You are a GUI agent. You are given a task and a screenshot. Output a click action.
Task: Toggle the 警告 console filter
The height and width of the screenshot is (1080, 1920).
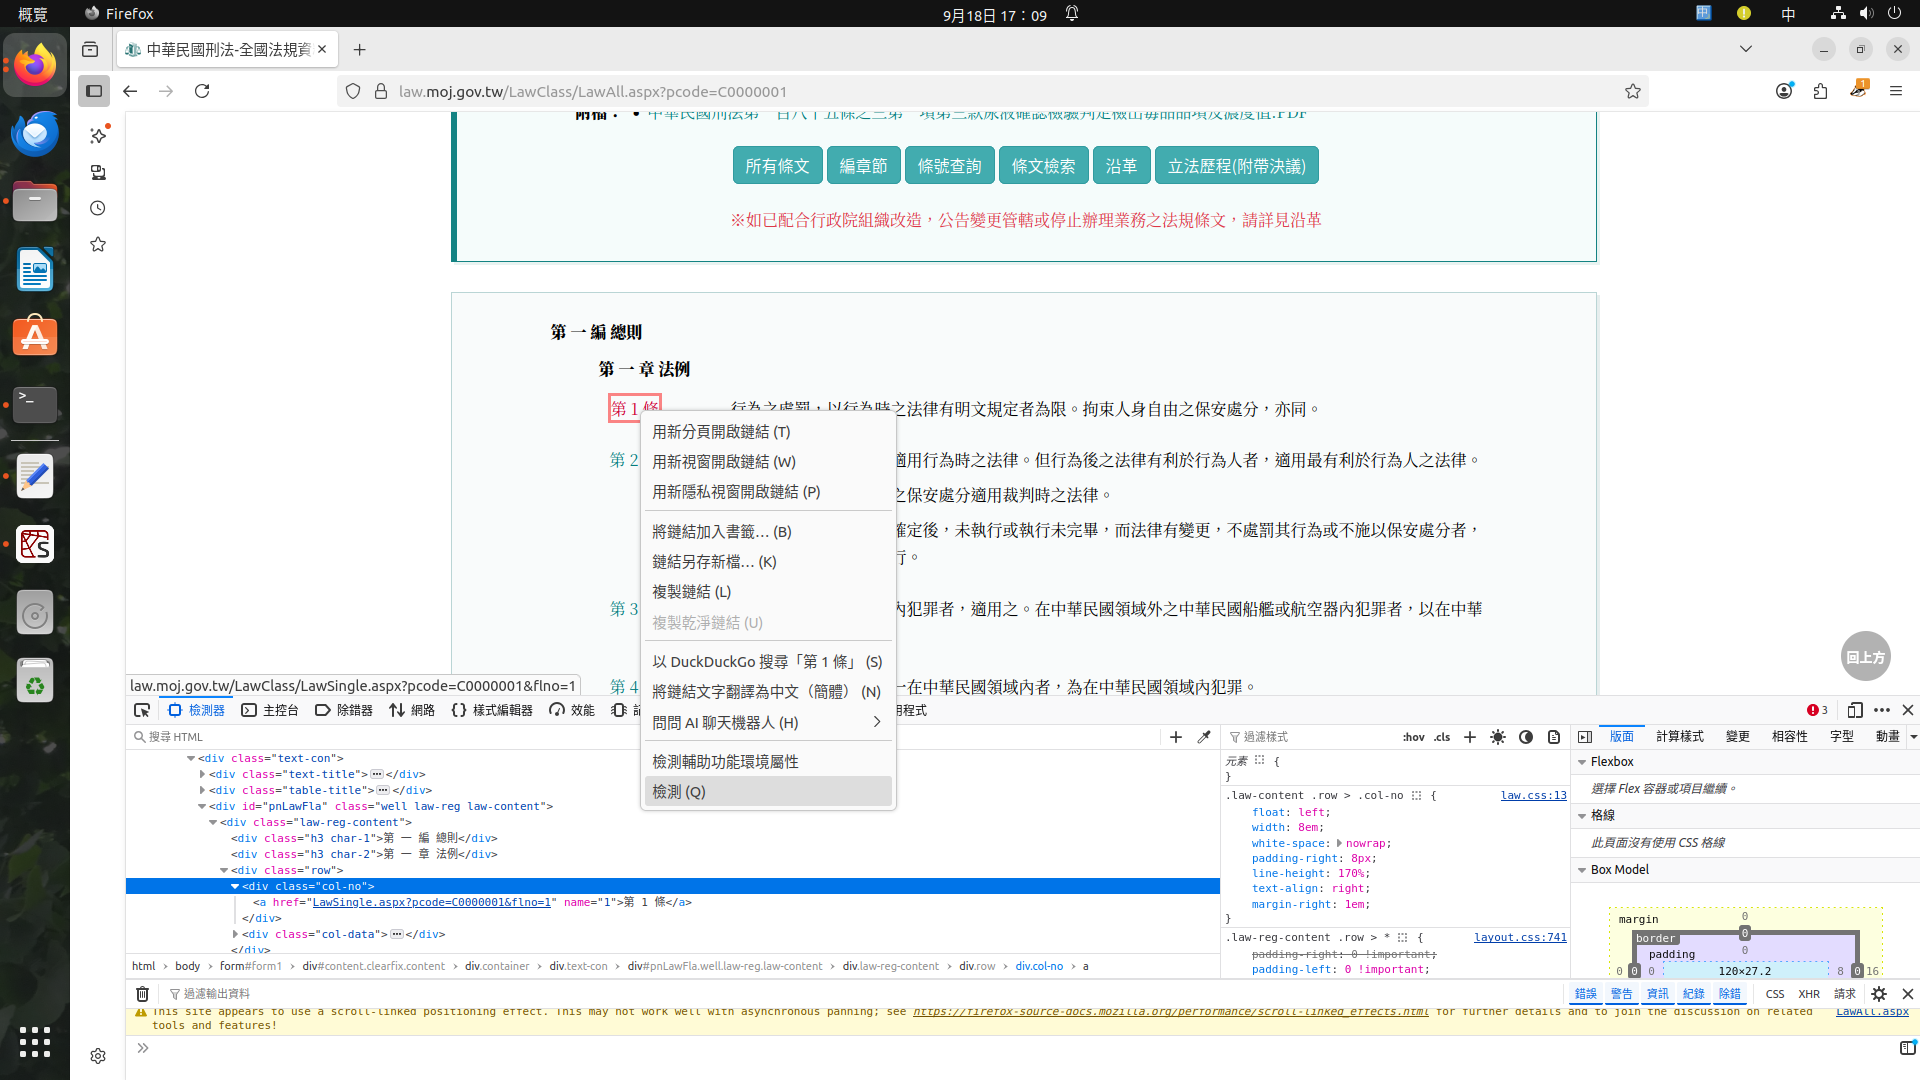pyautogui.click(x=1621, y=994)
